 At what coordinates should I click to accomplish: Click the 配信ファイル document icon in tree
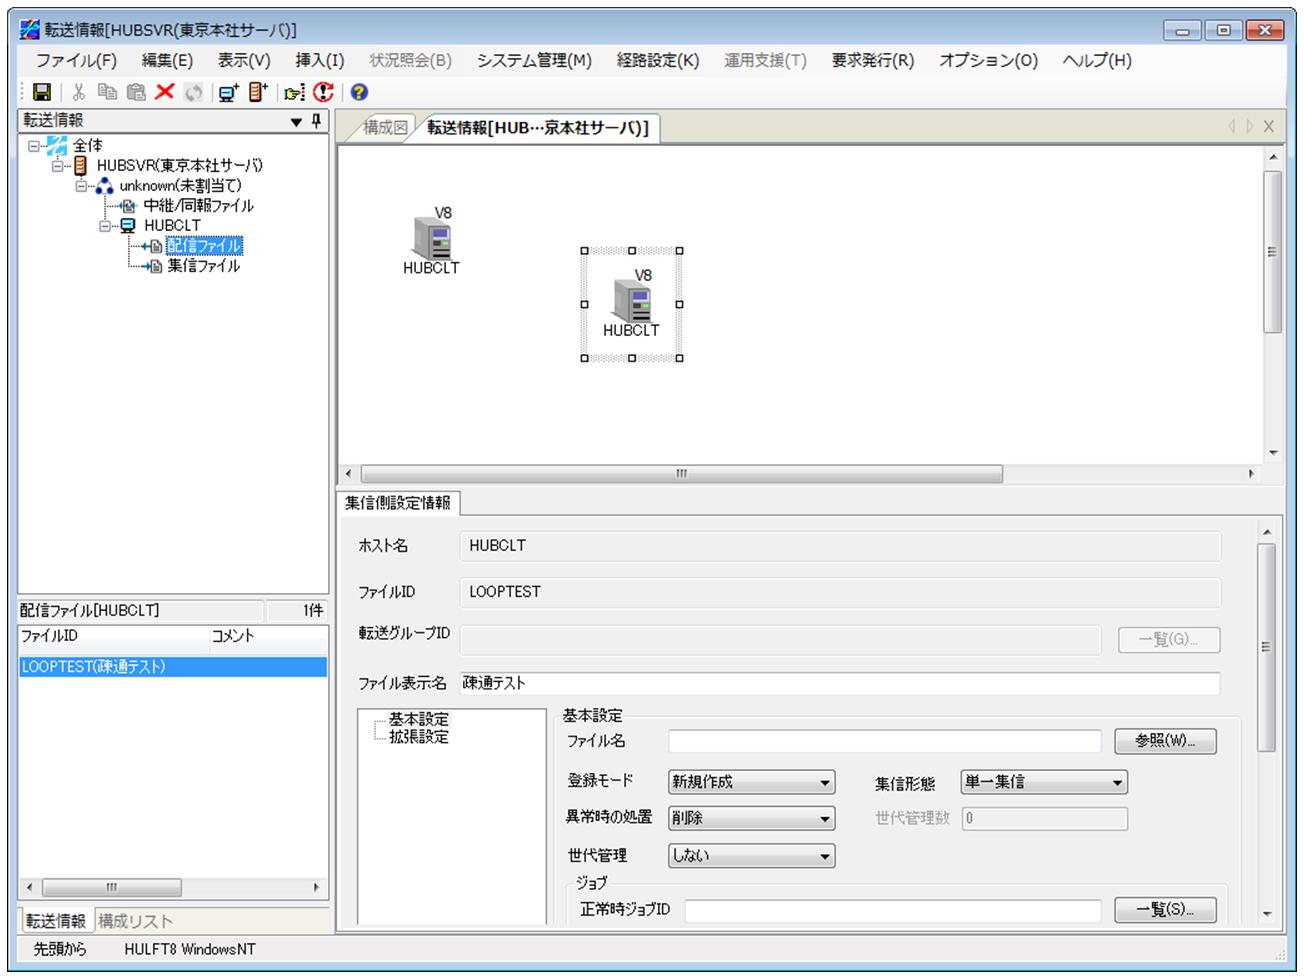click(152, 246)
